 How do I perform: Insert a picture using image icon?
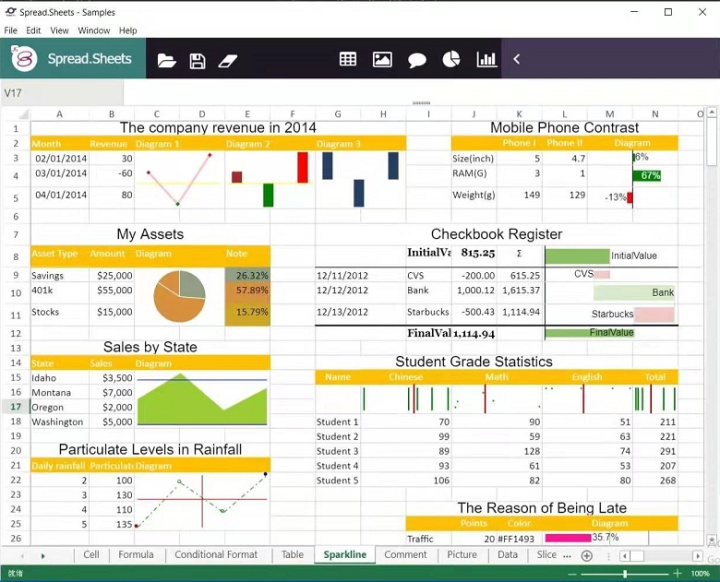[x=382, y=59]
